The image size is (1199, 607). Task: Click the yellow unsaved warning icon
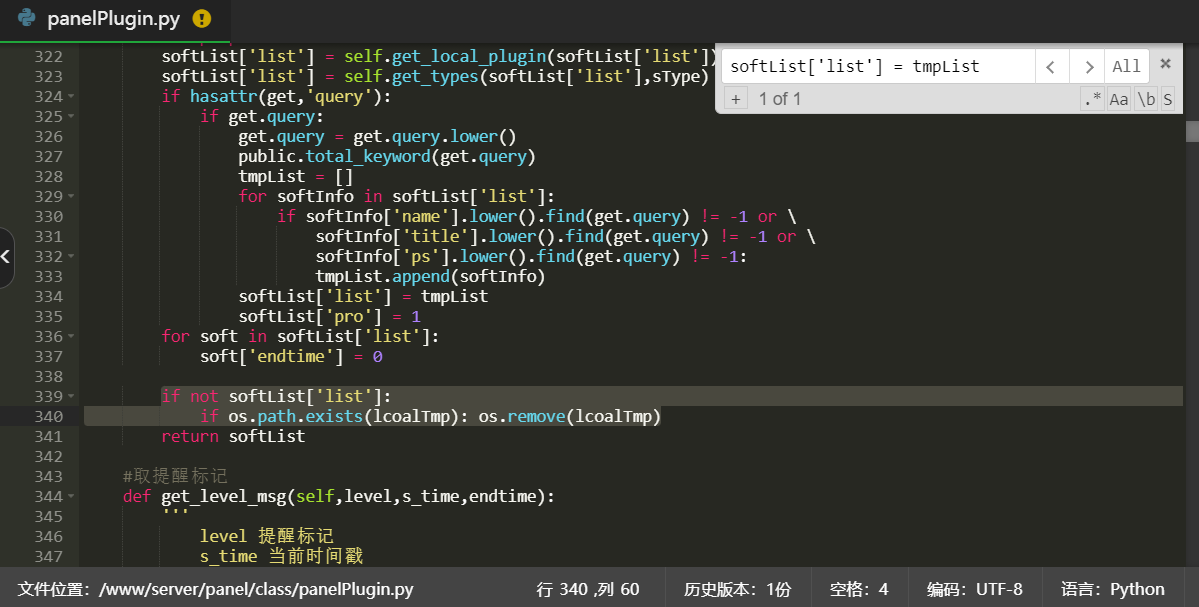point(202,18)
